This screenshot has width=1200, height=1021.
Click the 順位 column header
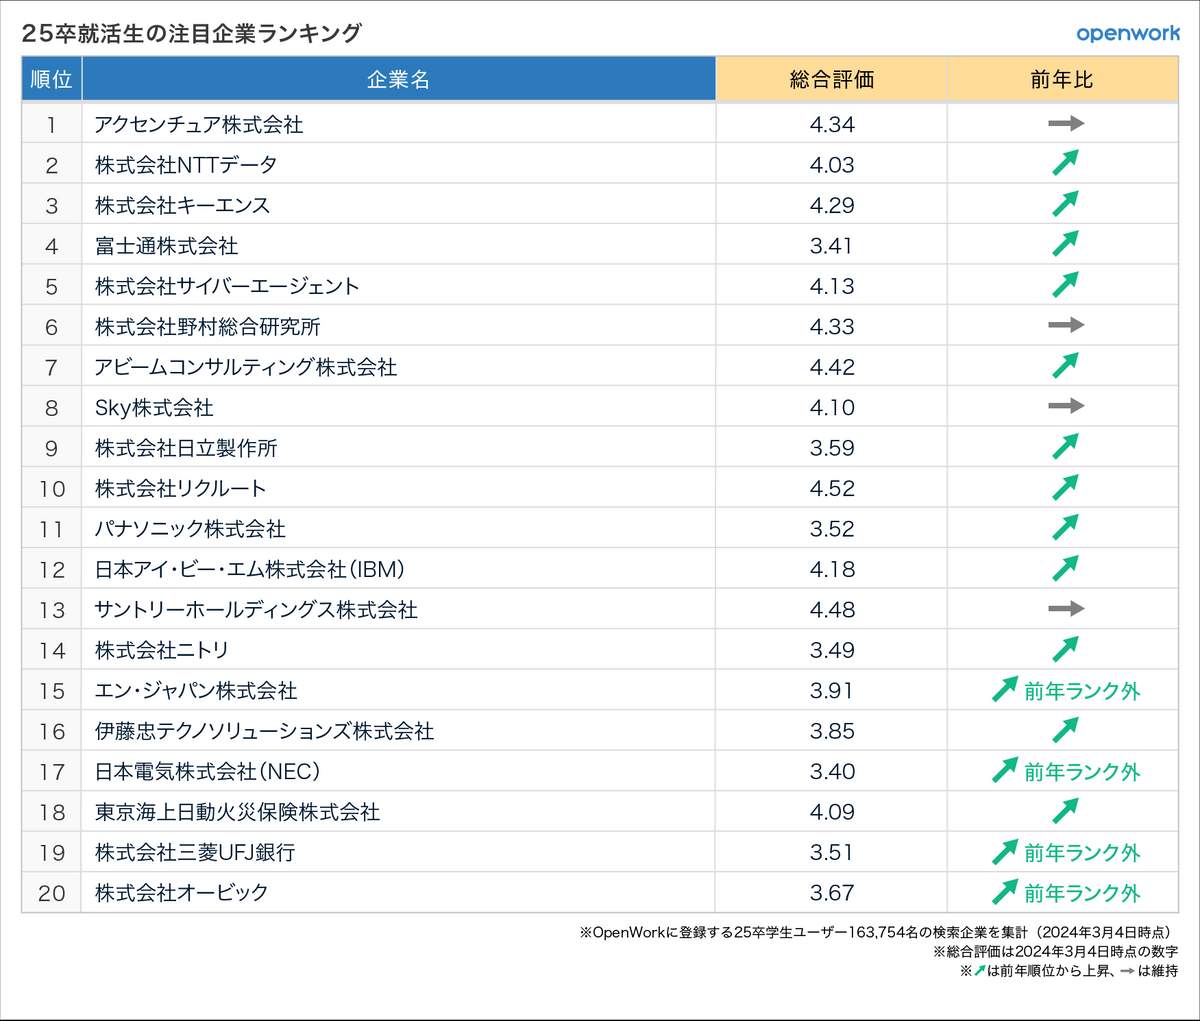[x=51, y=80]
